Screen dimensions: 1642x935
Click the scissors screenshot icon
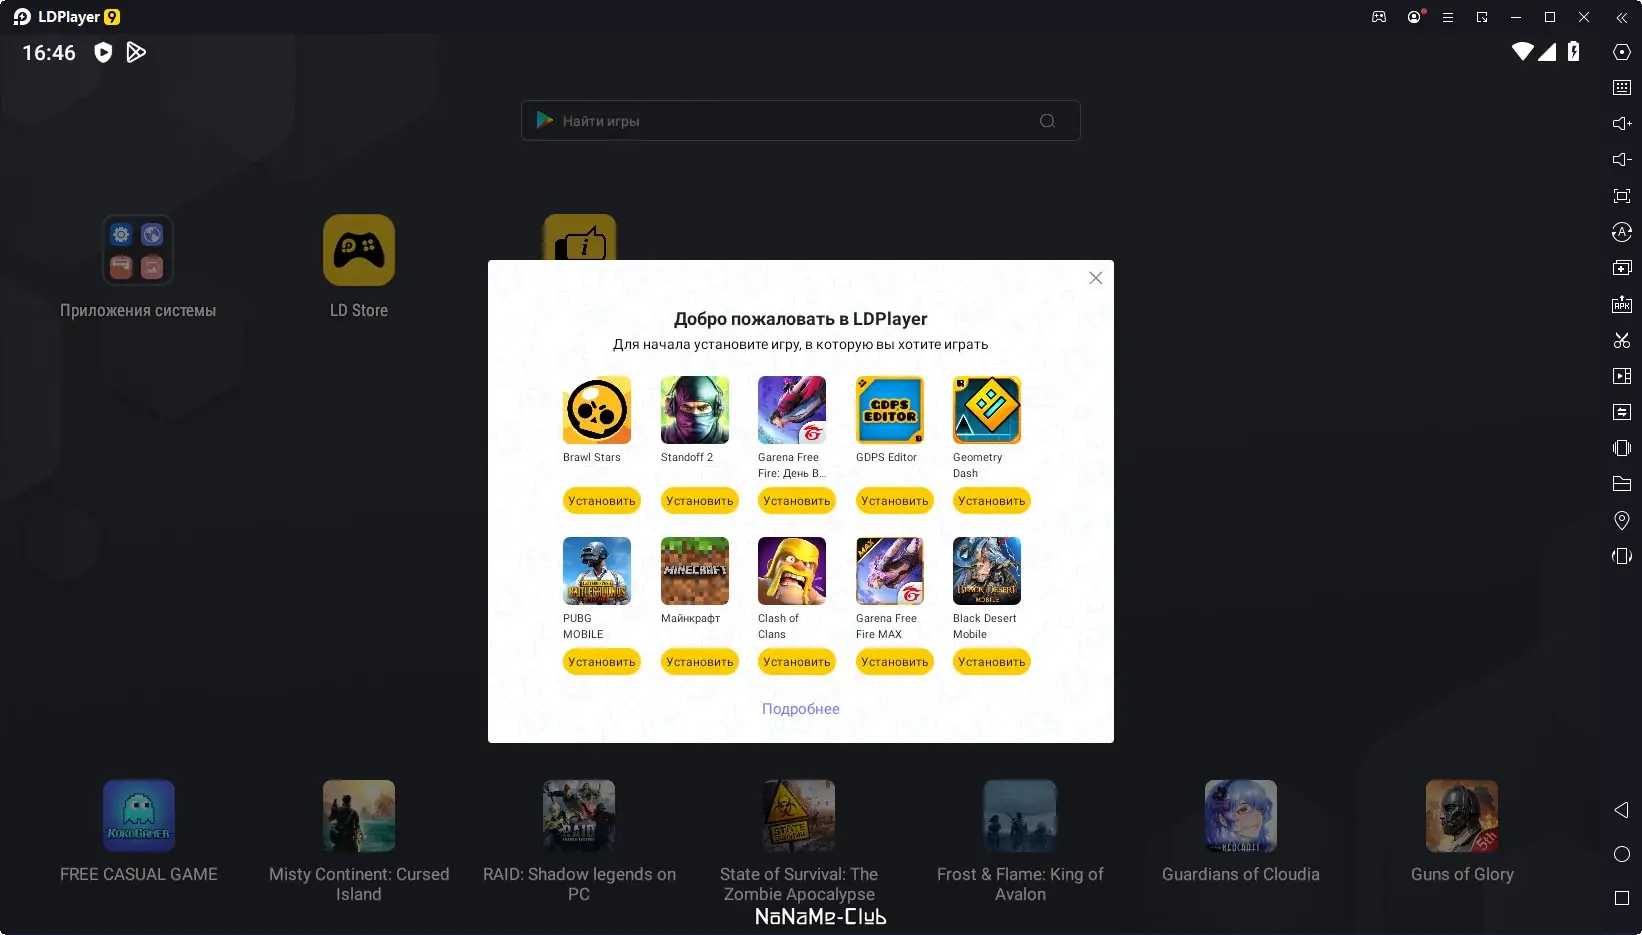(1622, 340)
